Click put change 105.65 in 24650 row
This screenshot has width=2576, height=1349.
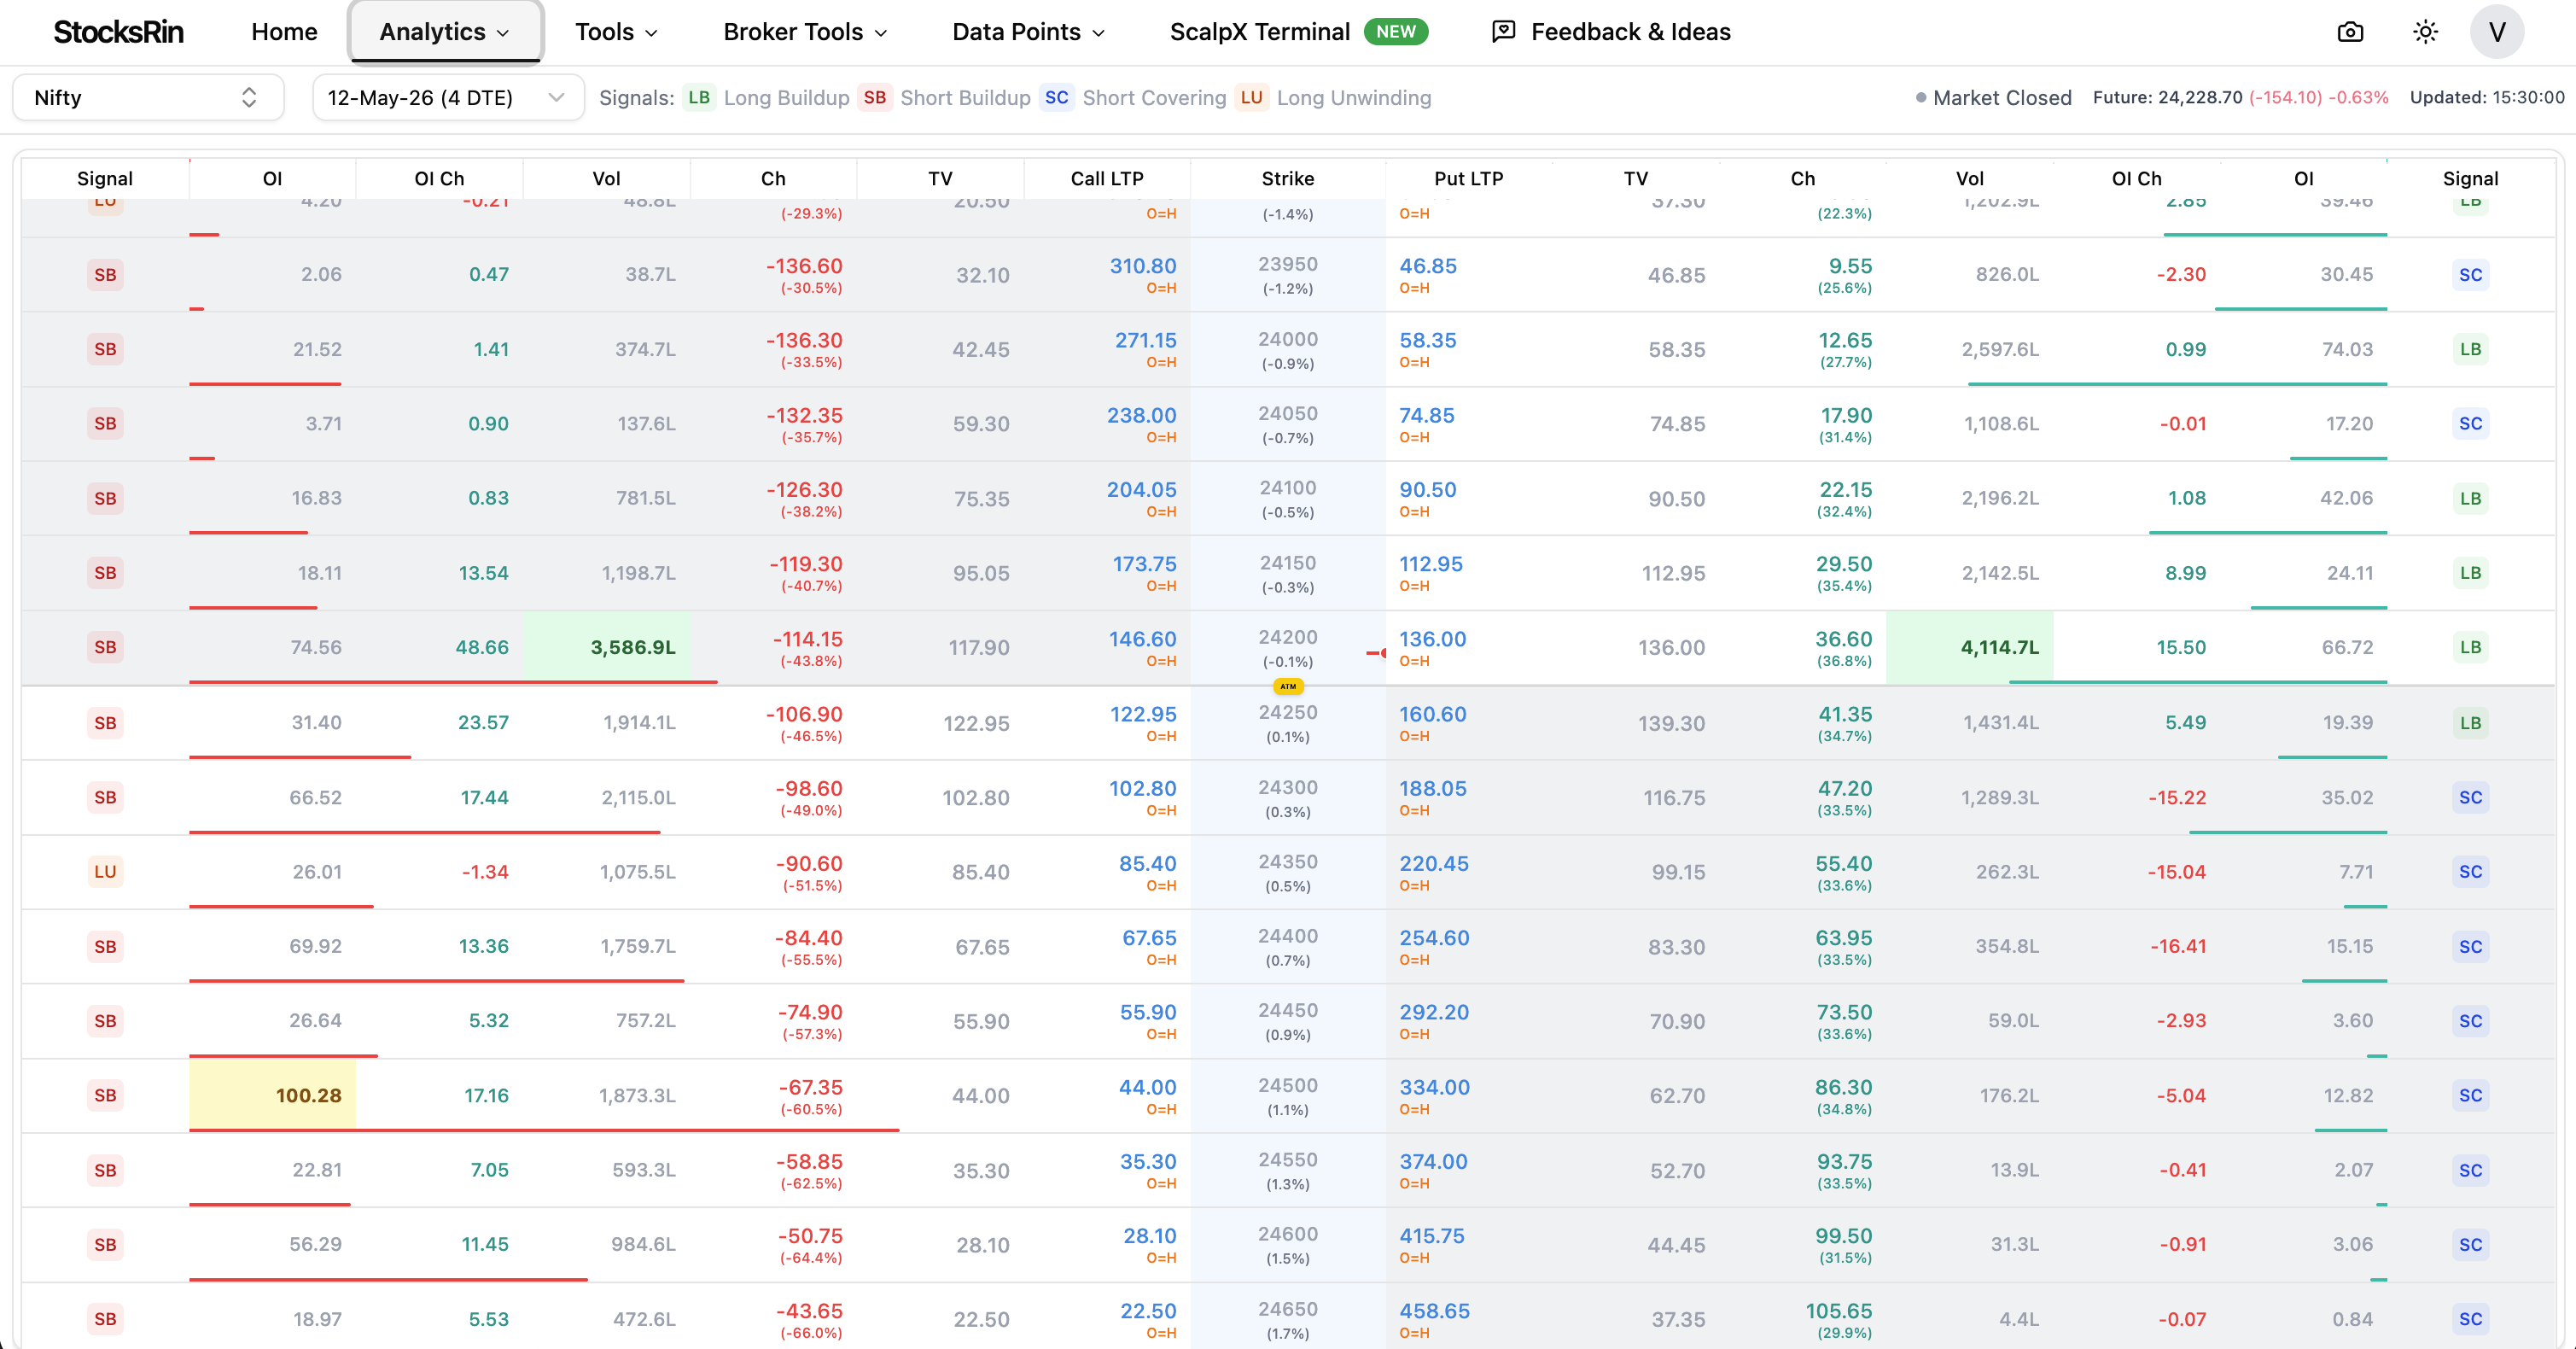tap(1838, 1311)
